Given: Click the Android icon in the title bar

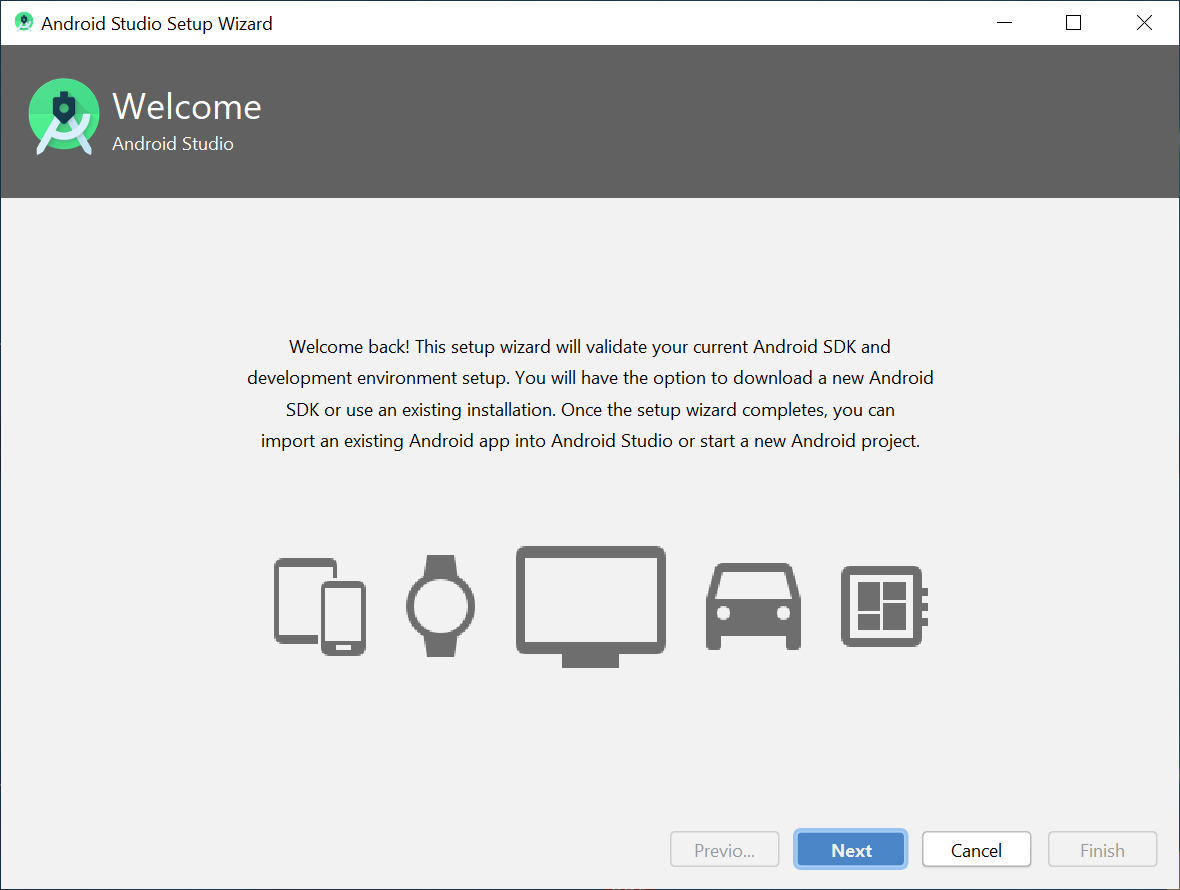Looking at the screenshot, I should [22, 22].
